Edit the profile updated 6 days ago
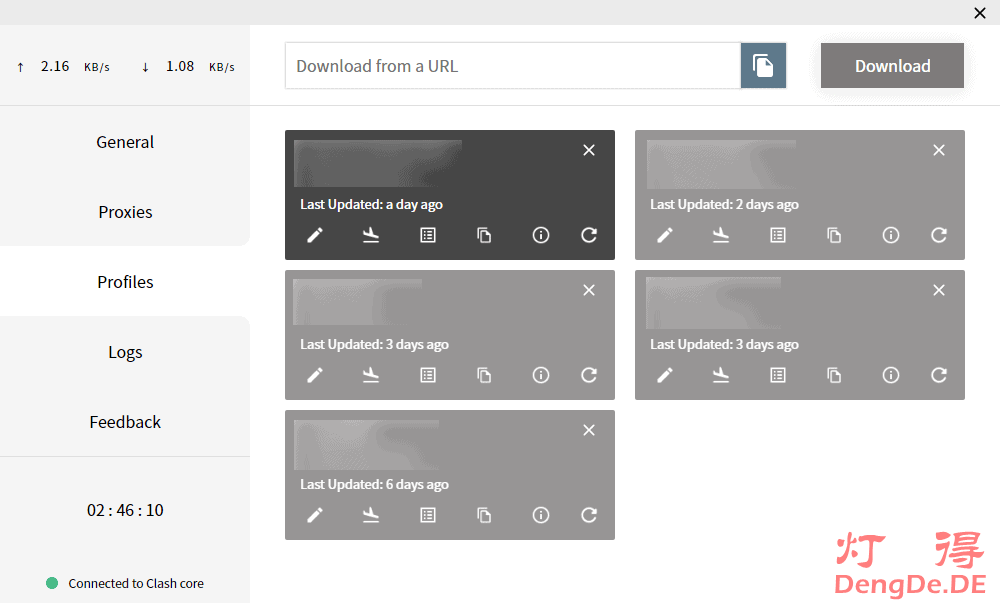This screenshot has width=1000, height=603. click(x=315, y=515)
